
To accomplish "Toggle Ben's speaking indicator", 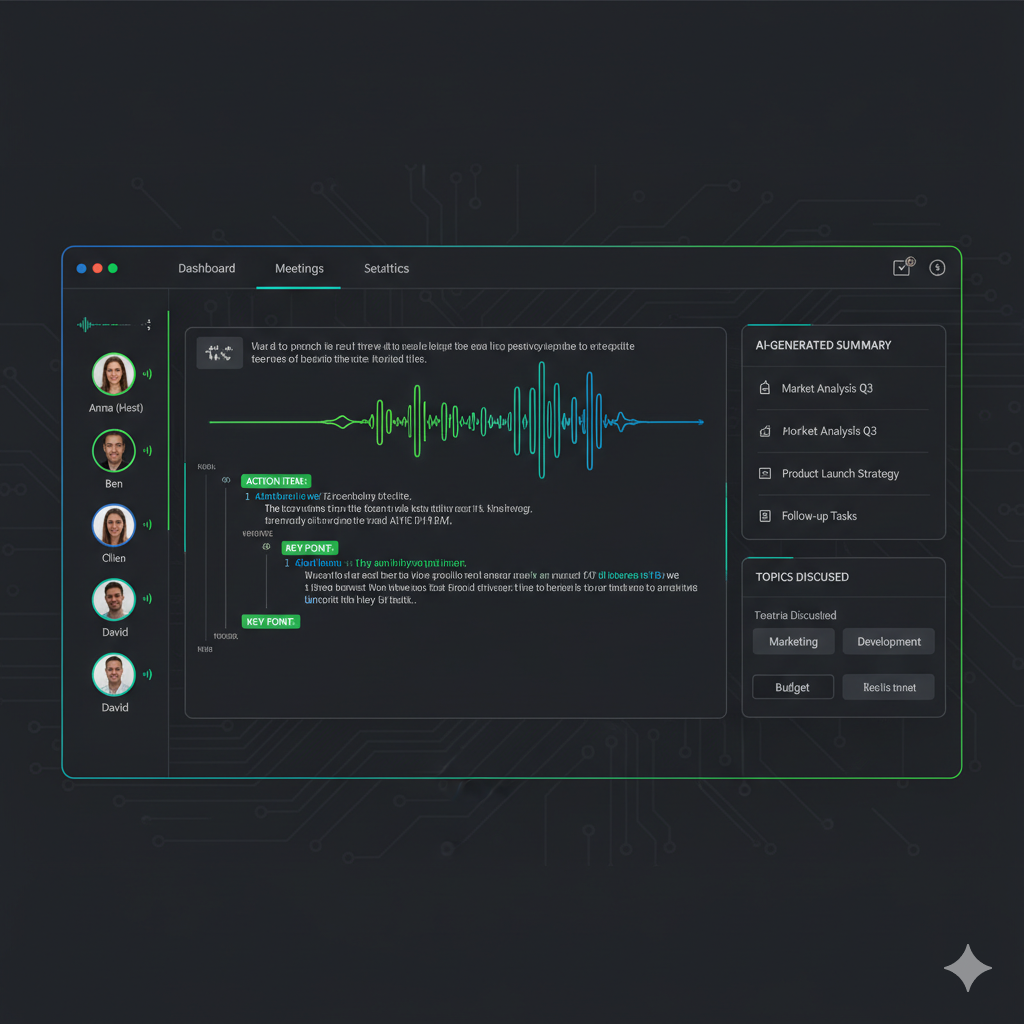I will point(146,448).
